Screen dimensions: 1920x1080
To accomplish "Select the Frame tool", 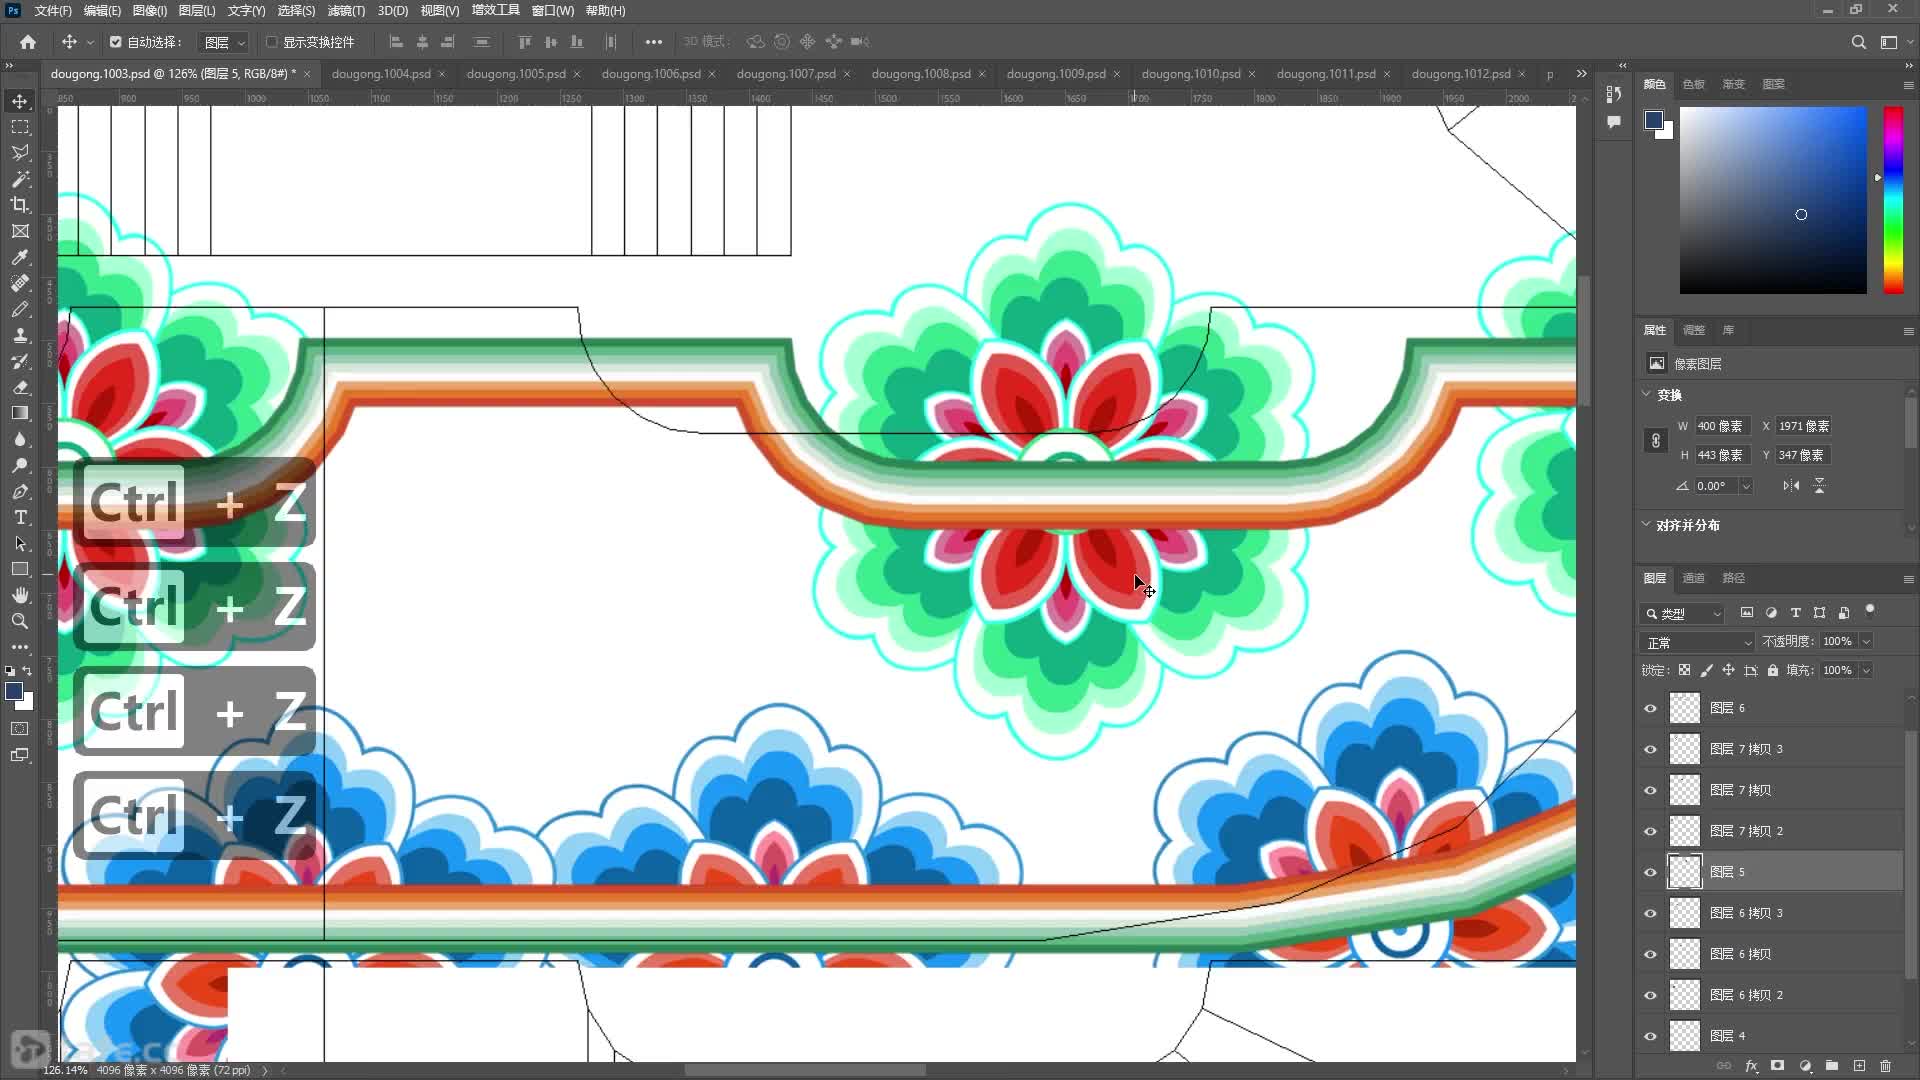I will coord(20,231).
